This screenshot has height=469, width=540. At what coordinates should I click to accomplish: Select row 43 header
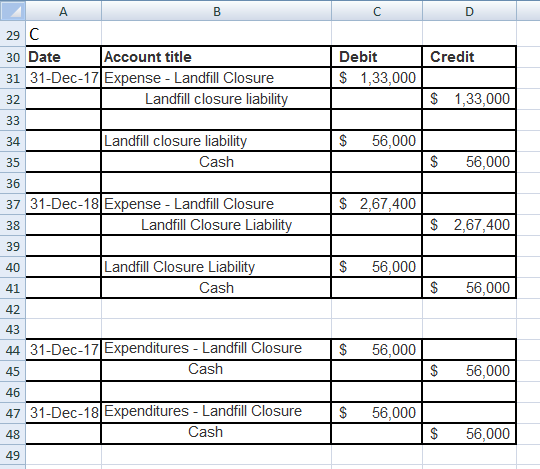(13, 329)
